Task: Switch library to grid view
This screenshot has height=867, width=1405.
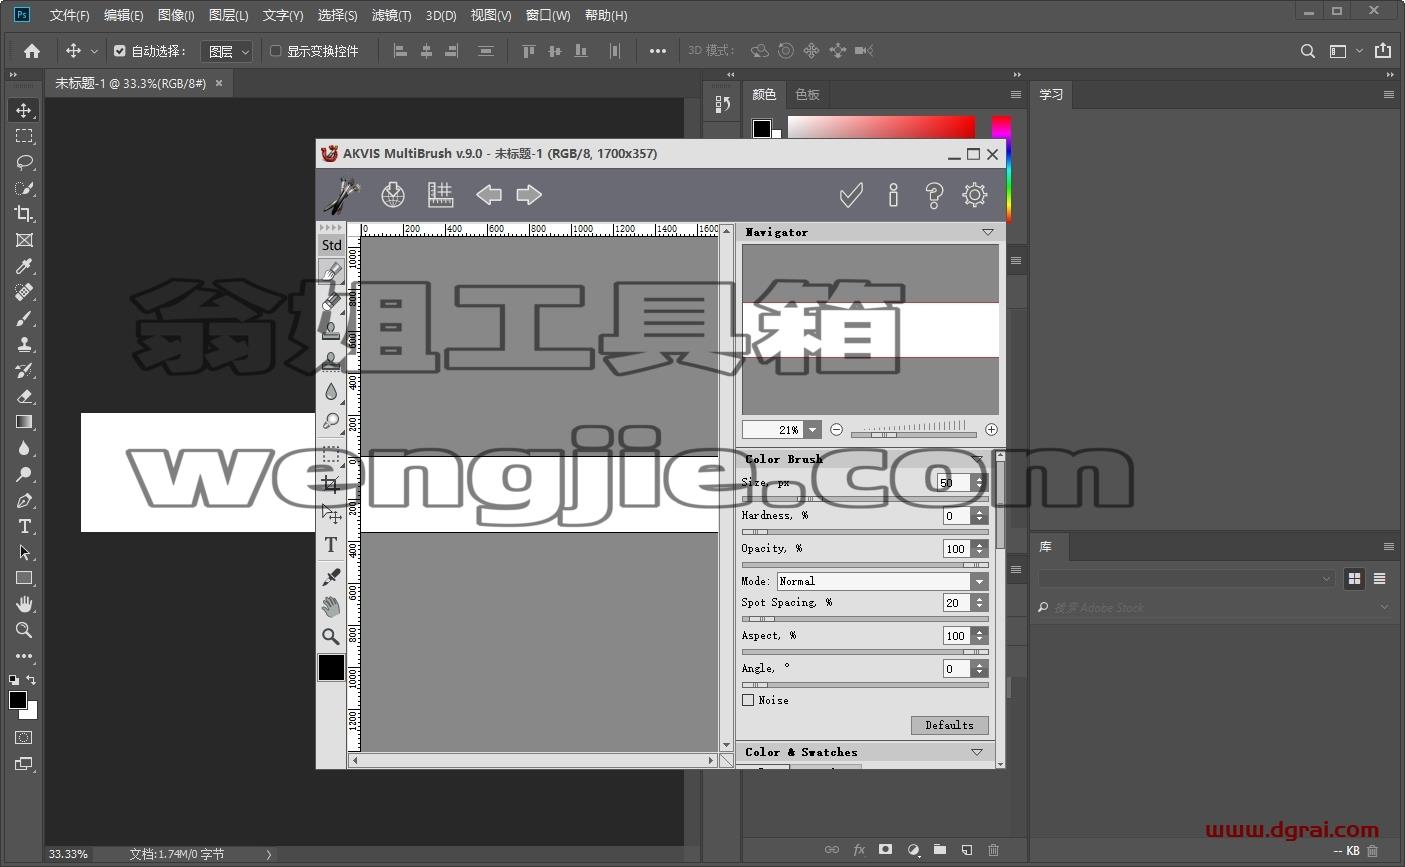Action: tap(1354, 578)
